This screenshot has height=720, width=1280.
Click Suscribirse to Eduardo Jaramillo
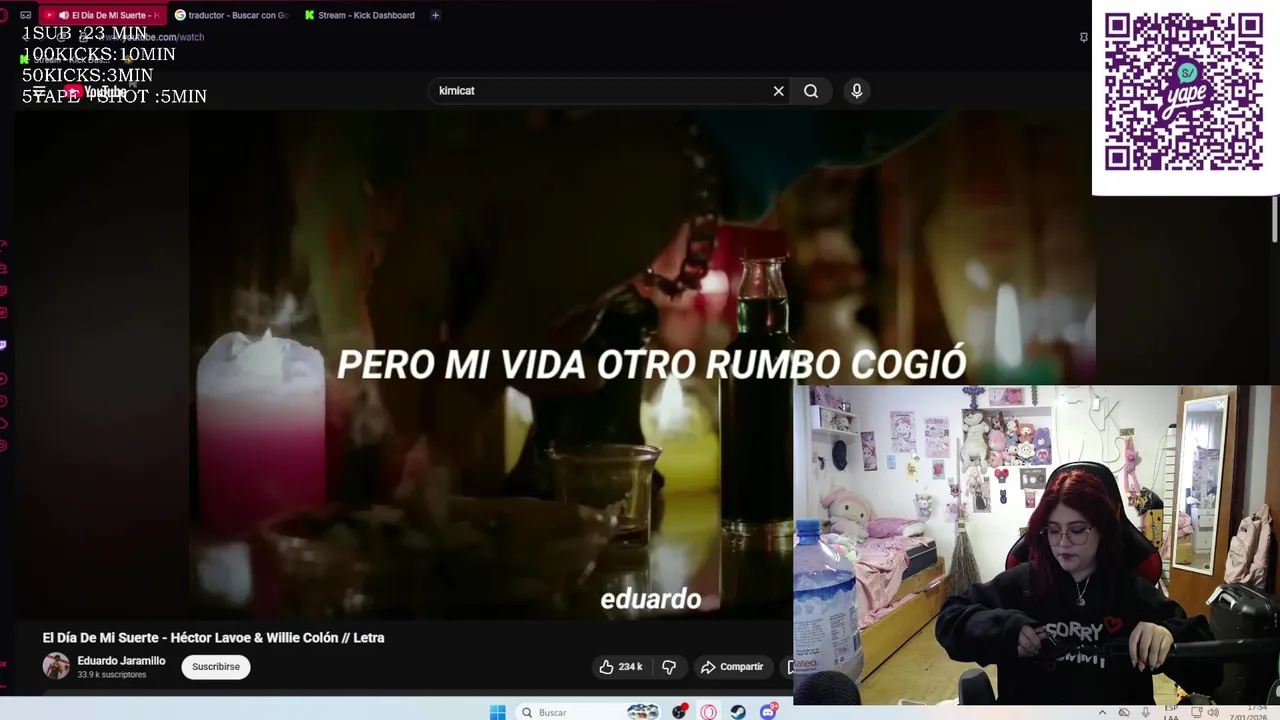(x=216, y=667)
